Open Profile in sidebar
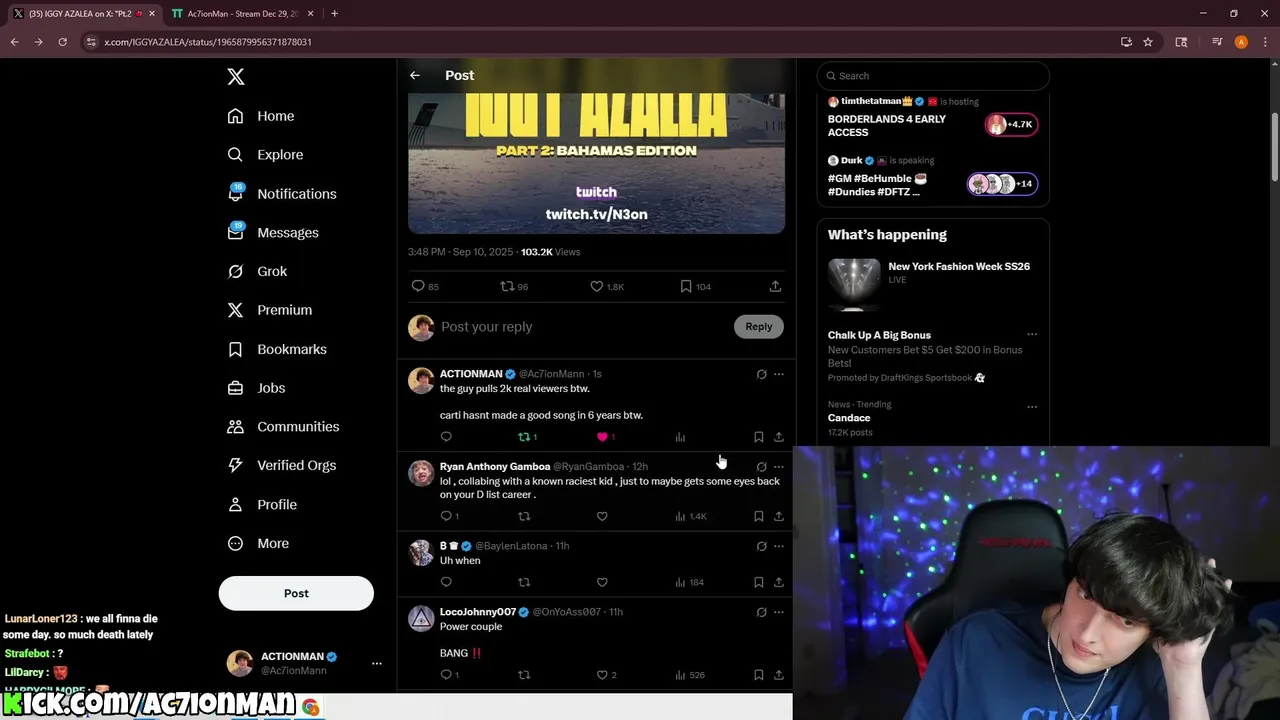1280x720 pixels. 262,505
